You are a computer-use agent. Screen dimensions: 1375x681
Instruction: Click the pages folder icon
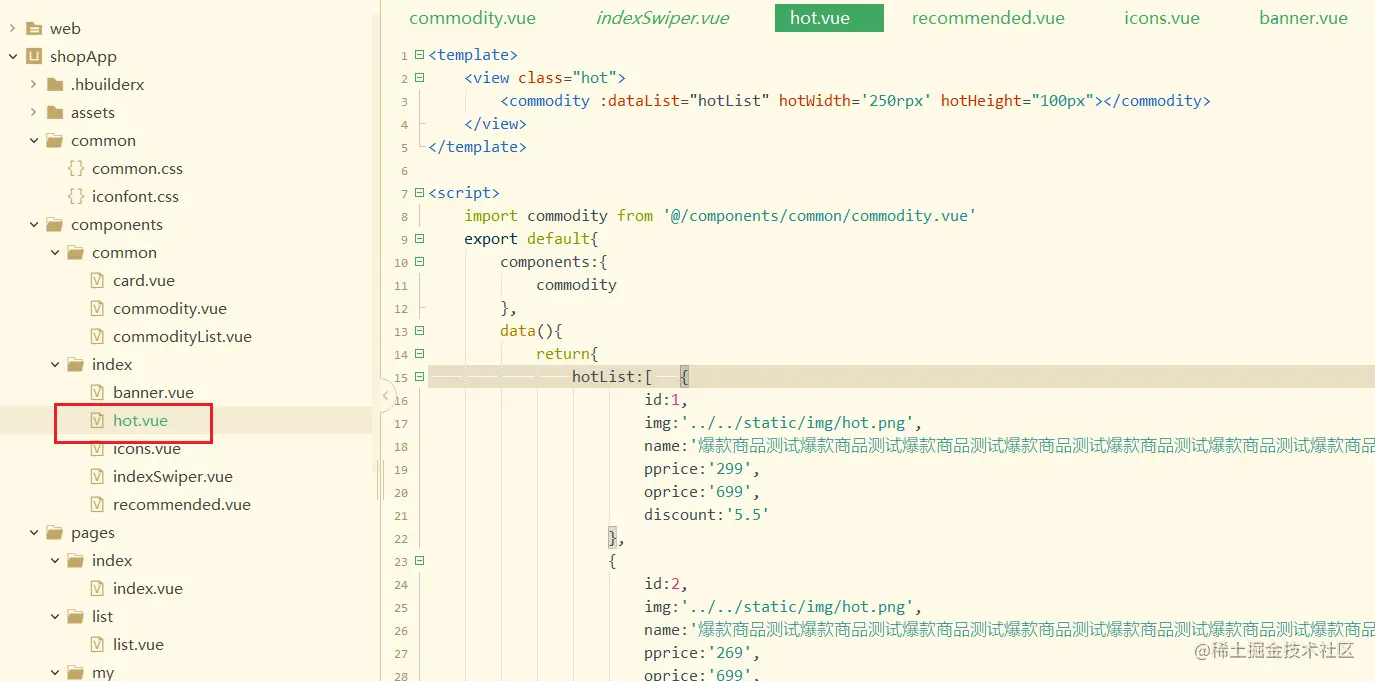[55, 533]
